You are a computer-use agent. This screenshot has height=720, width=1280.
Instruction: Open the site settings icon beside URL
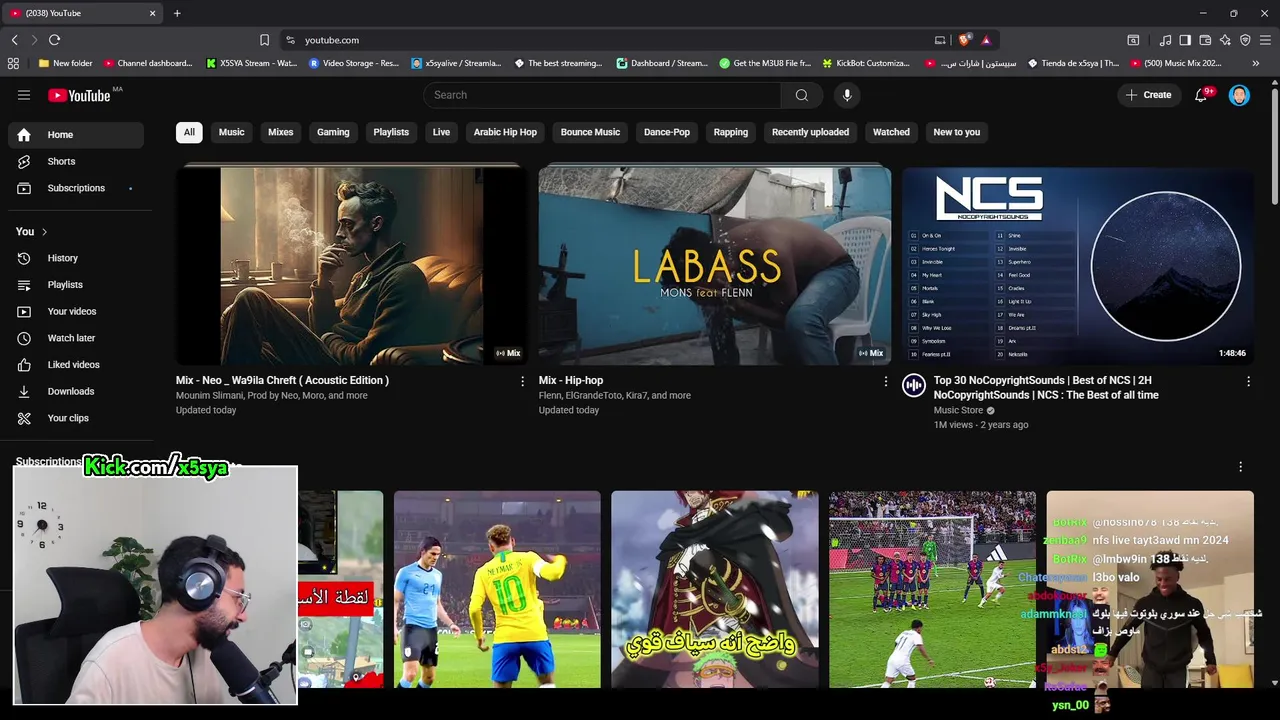[290, 40]
